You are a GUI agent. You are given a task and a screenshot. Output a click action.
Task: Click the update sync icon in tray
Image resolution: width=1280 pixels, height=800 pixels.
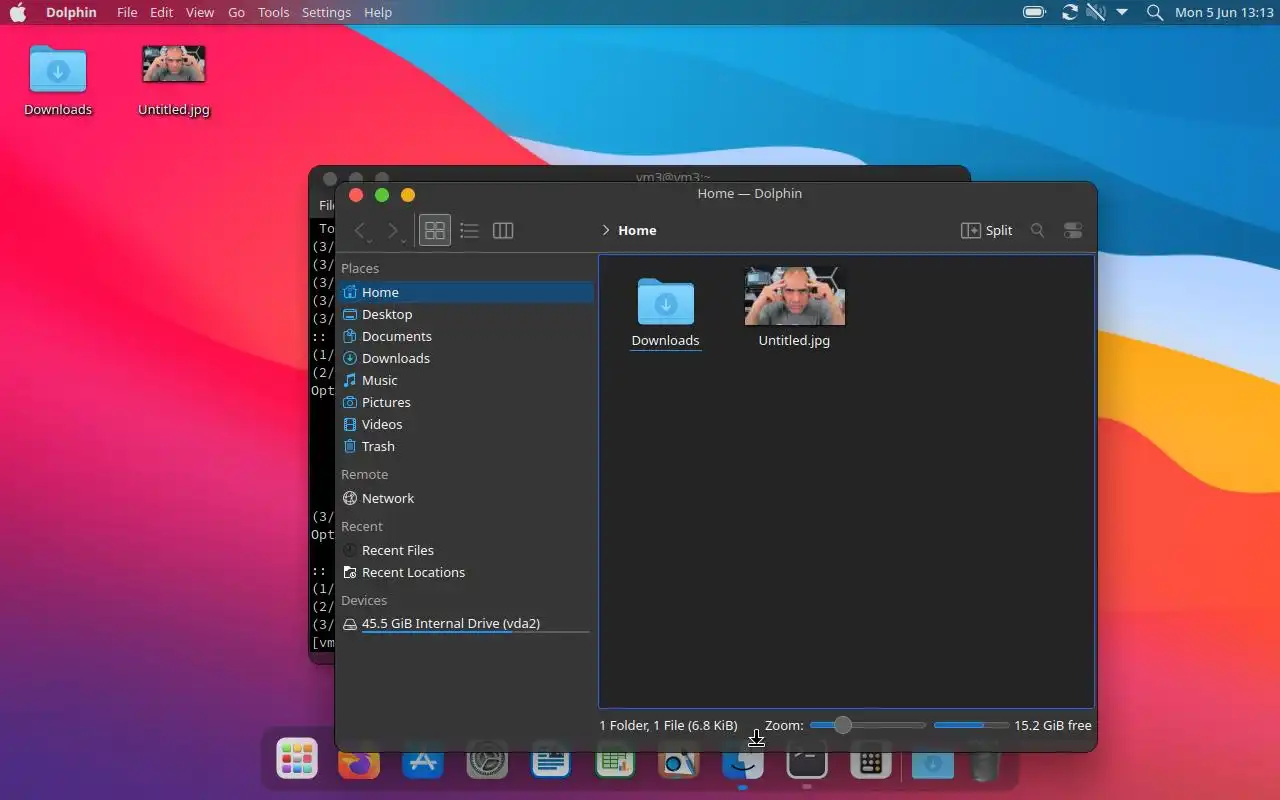click(x=1070, y=12)
